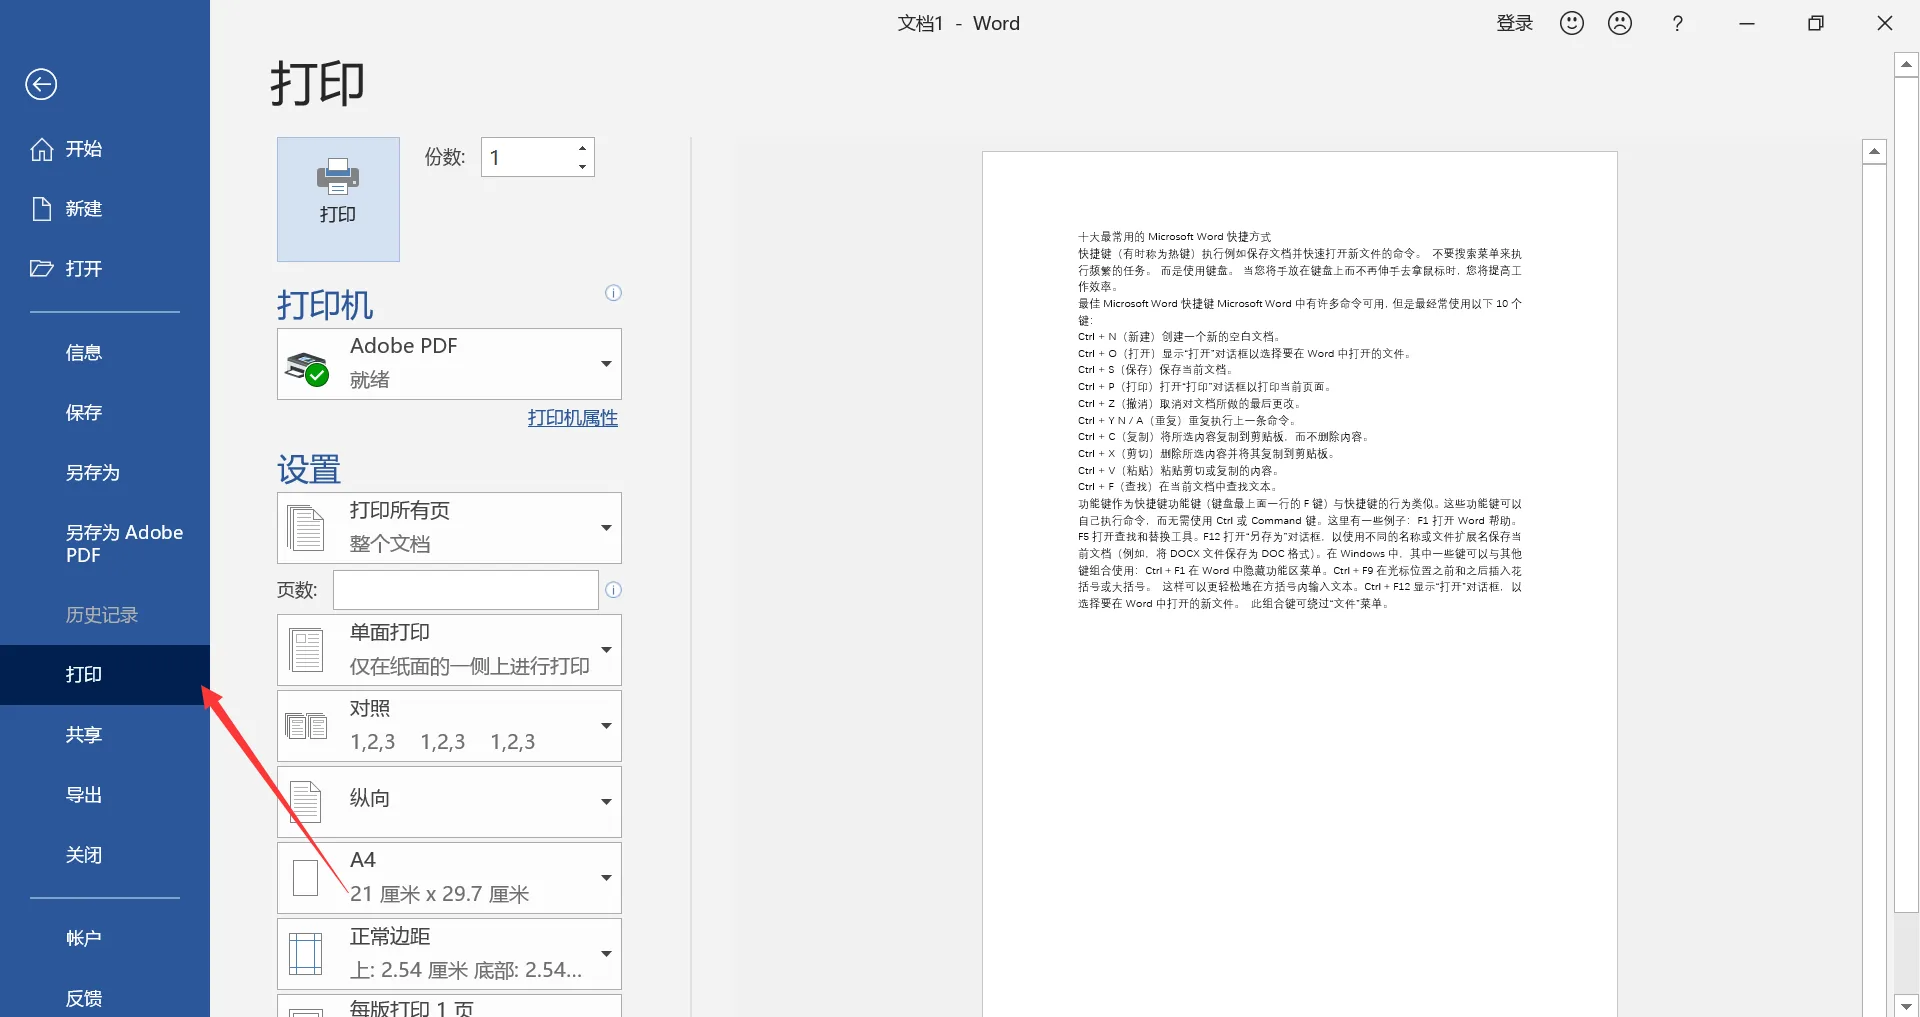Click the frowning face feedback icon
Viewport: 1920px width, 1017px height.
click(1620, 23)
